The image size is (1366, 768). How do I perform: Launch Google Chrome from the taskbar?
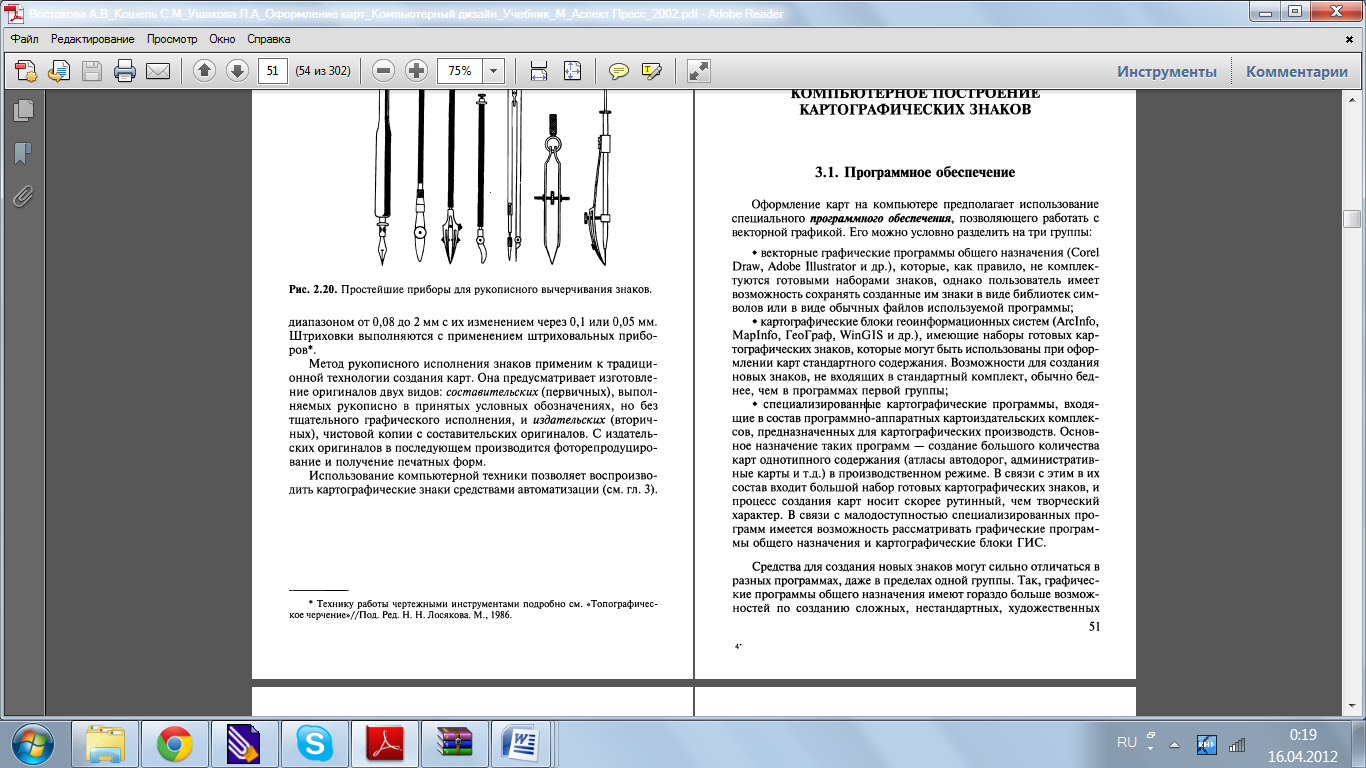click(x=175, y=743)
